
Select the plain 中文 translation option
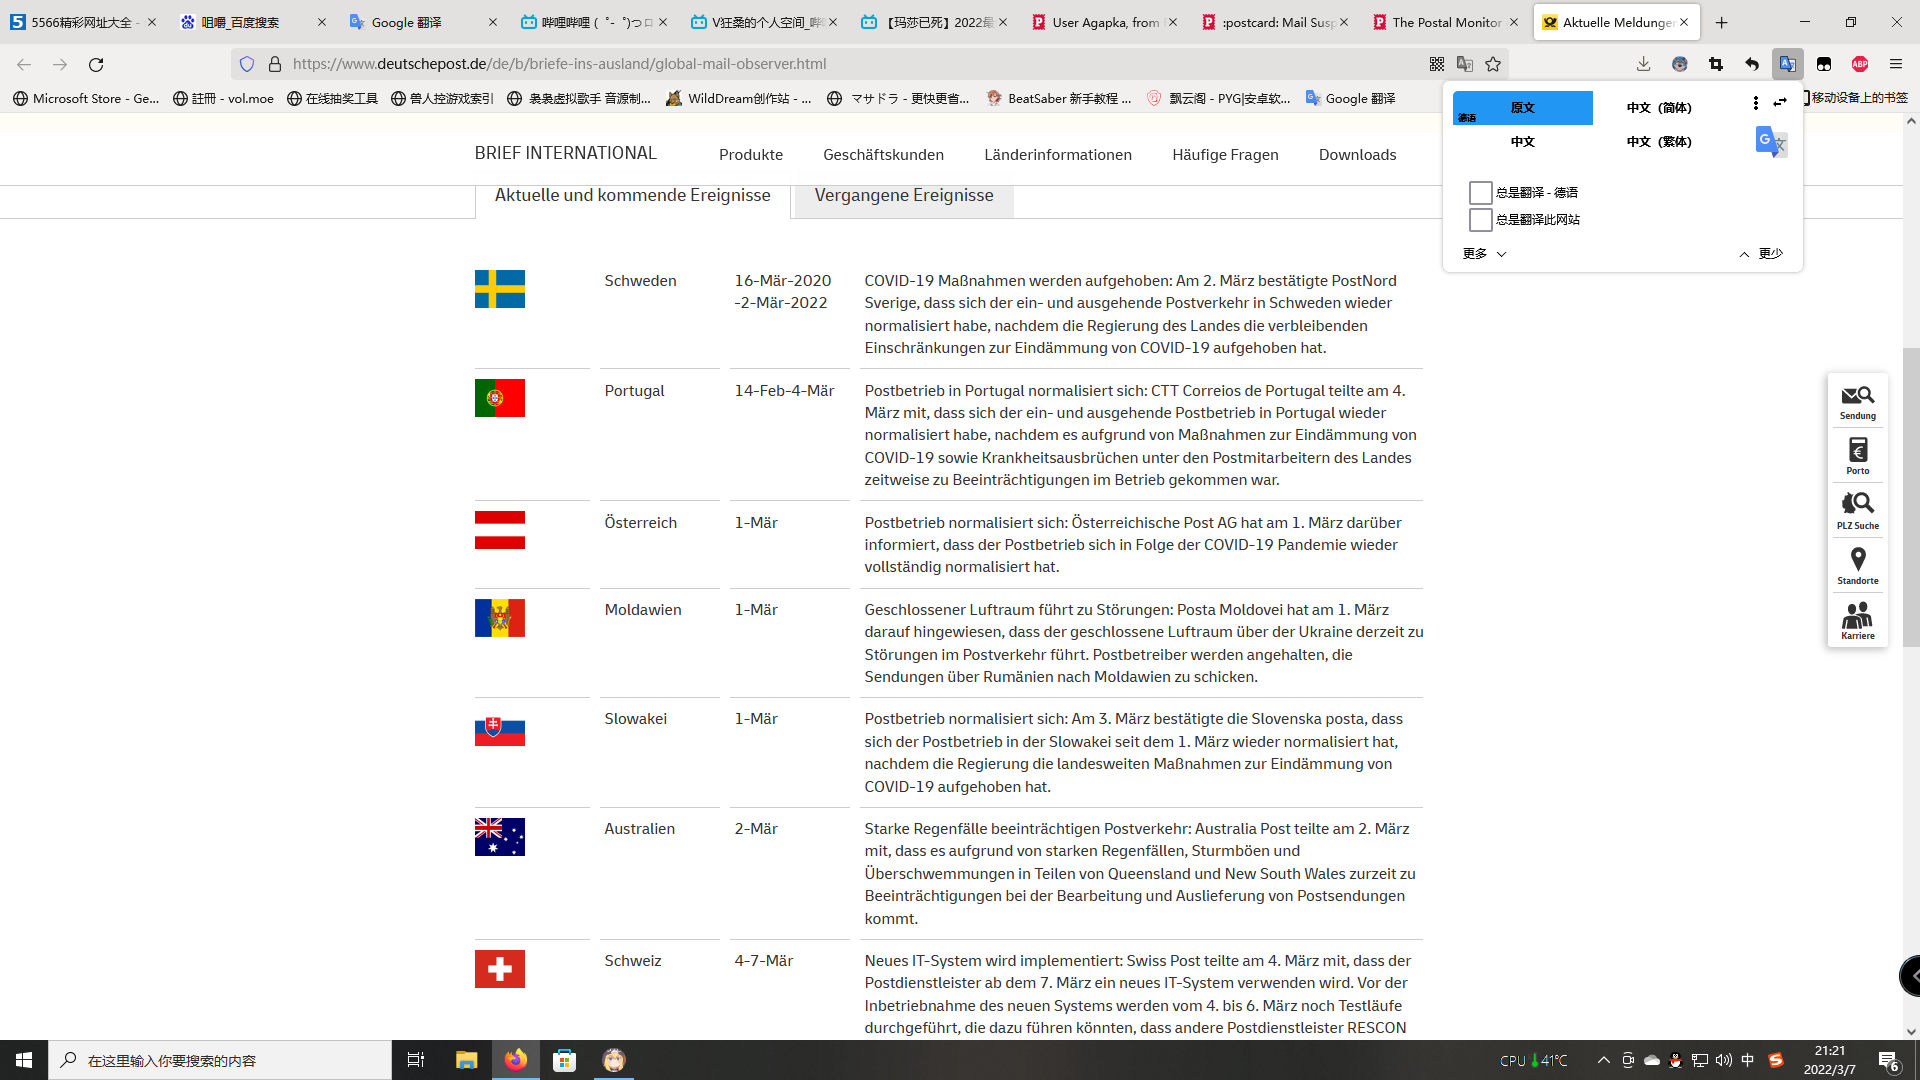click(x=1523, y=142)
